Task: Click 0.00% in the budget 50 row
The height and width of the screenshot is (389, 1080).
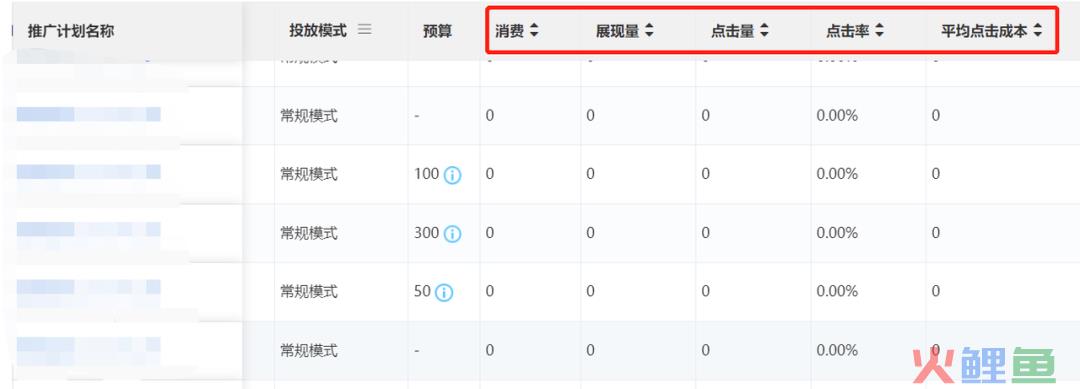Action: 837,291
